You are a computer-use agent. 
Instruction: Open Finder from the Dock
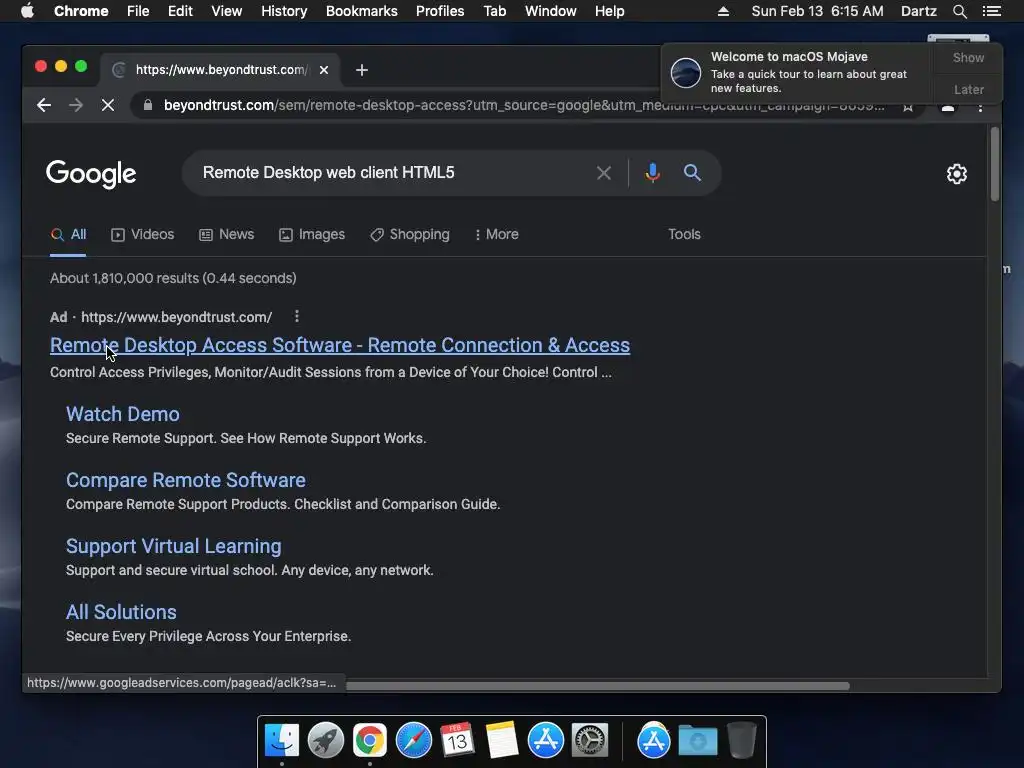coord(281,741)
